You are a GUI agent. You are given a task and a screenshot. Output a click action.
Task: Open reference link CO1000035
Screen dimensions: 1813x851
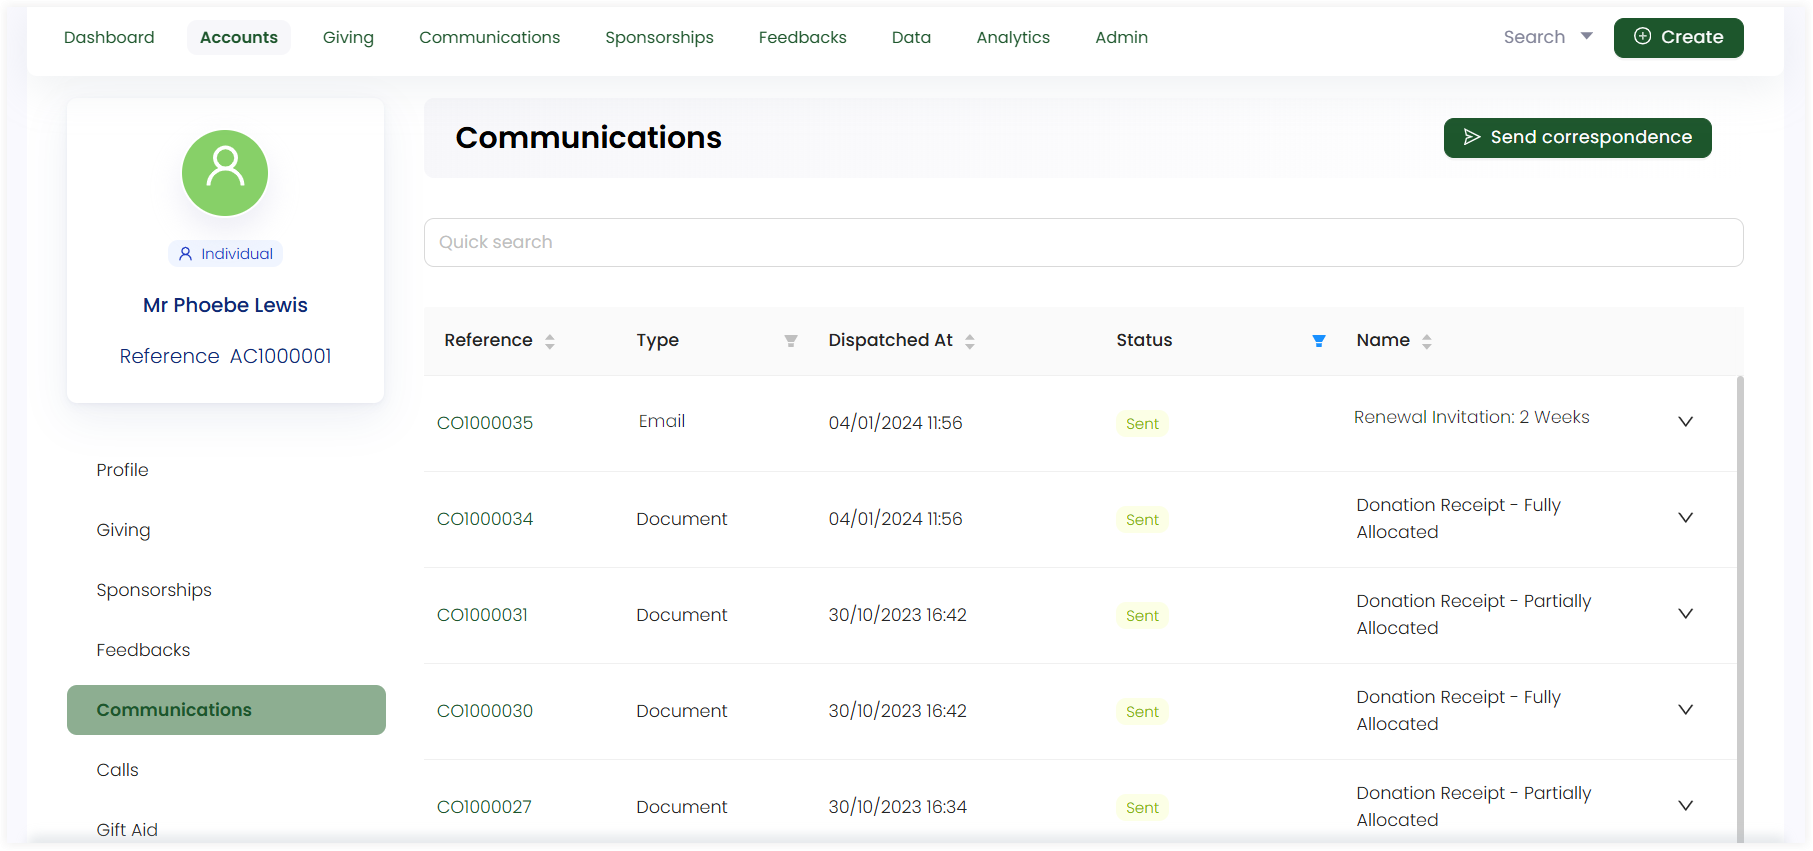tap(485, 423)
